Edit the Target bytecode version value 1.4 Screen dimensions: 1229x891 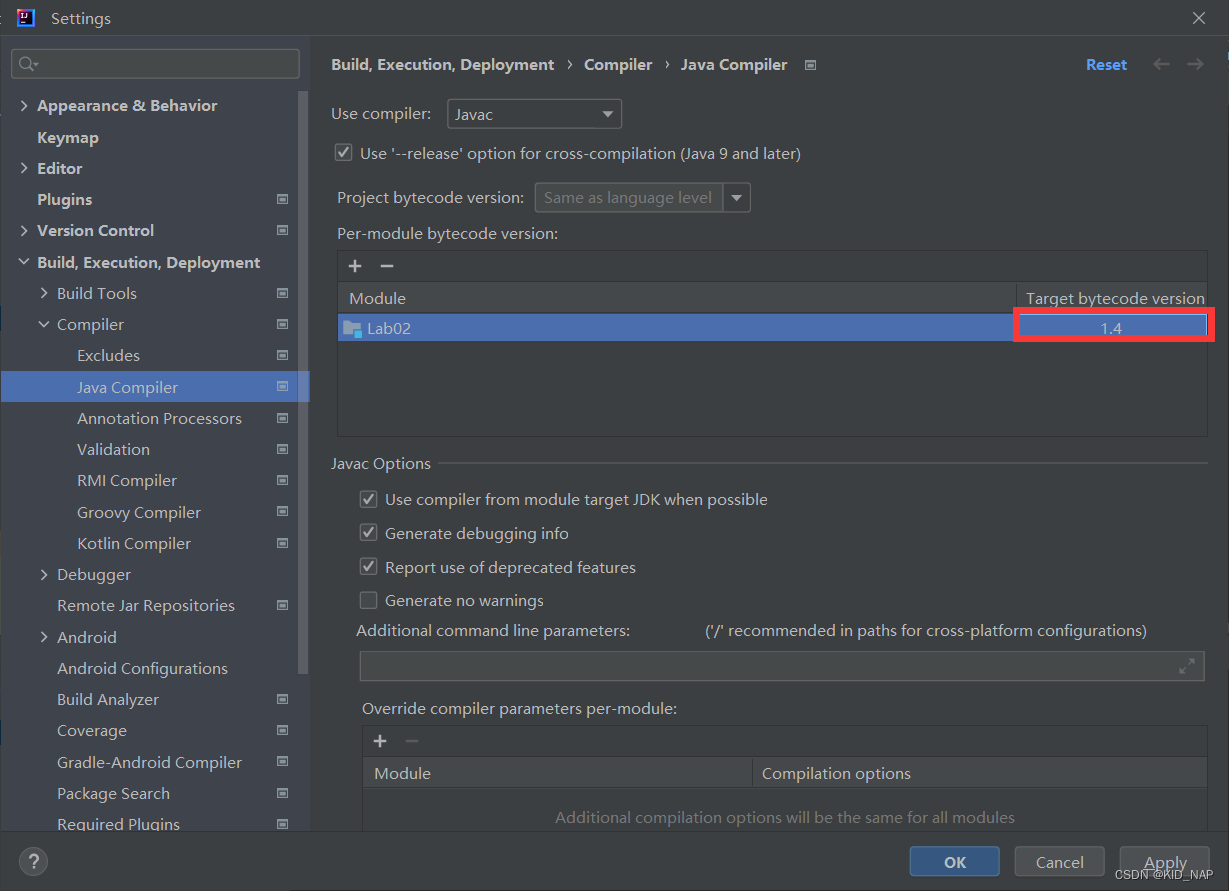(1113, 325)
